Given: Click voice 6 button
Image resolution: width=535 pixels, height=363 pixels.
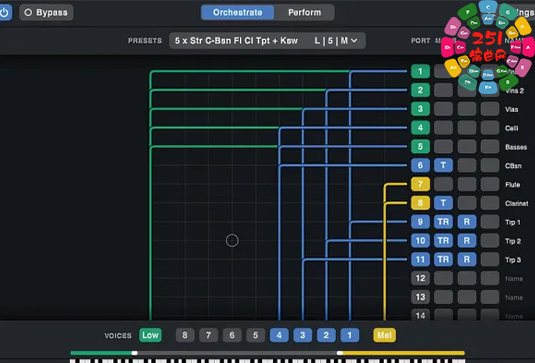Looking at the screenshot, I should click(232, 335).
